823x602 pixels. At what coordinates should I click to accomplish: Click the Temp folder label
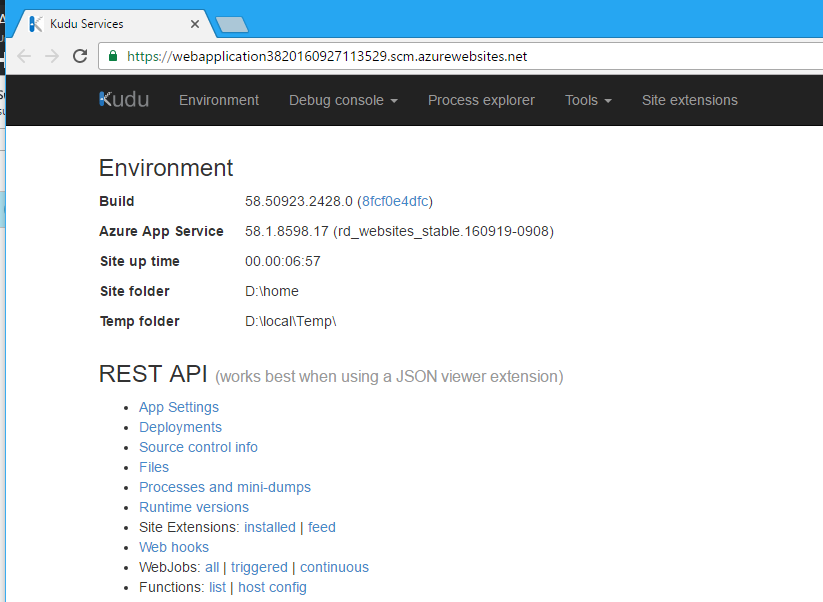click(x=140, y=321)
